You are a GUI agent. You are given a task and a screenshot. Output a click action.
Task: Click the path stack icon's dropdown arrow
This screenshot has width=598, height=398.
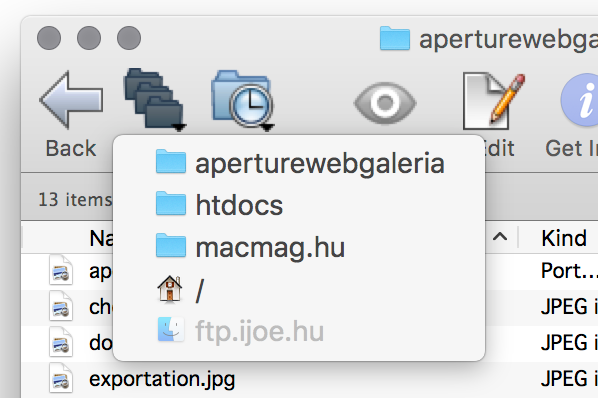[178, 127]
